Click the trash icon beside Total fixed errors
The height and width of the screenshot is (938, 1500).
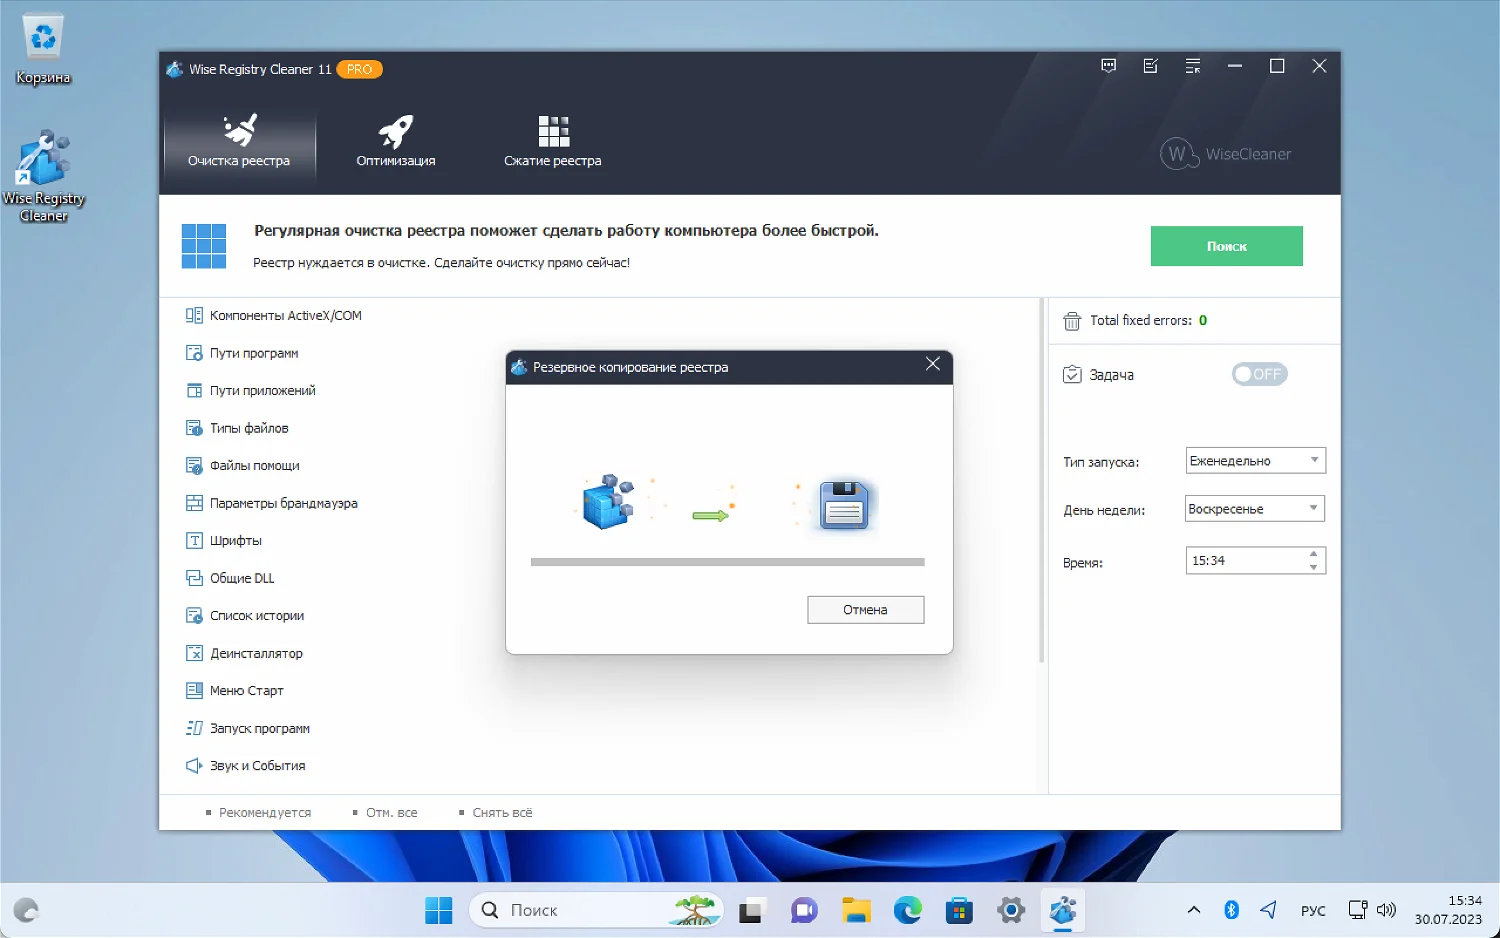(1072, 321)
